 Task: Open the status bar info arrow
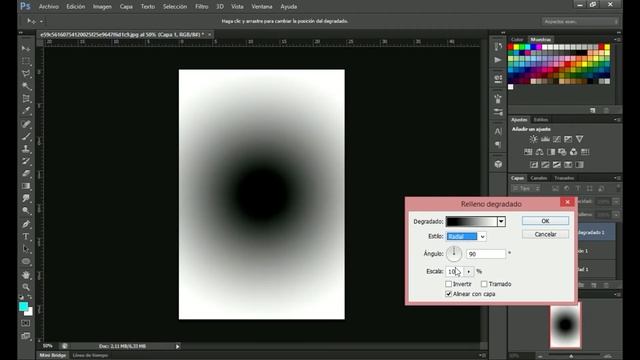[178, 347]
